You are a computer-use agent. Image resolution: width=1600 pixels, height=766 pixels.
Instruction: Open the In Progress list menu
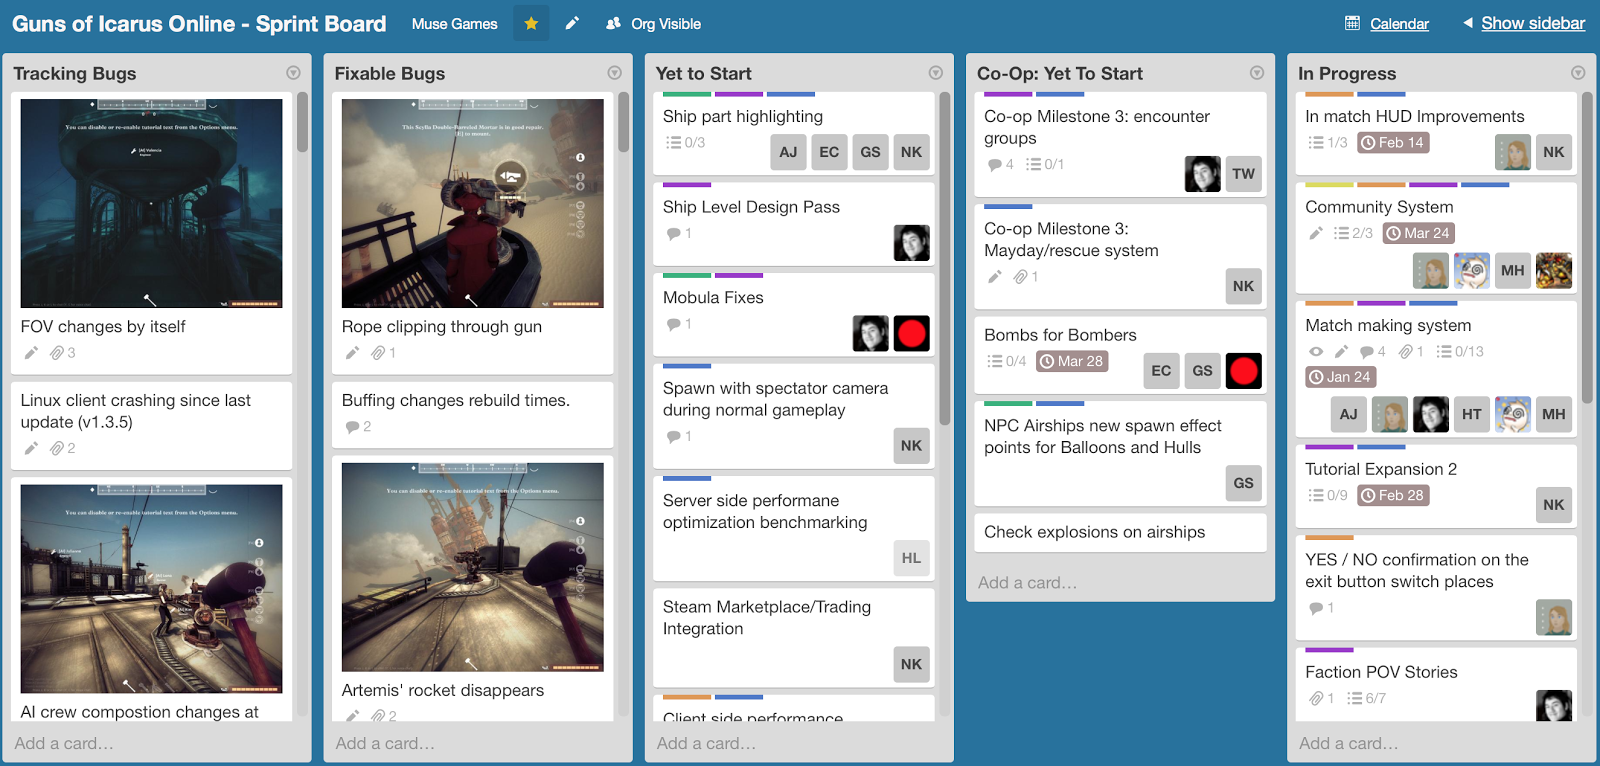pyautogui.click(x=1578, y=73)
